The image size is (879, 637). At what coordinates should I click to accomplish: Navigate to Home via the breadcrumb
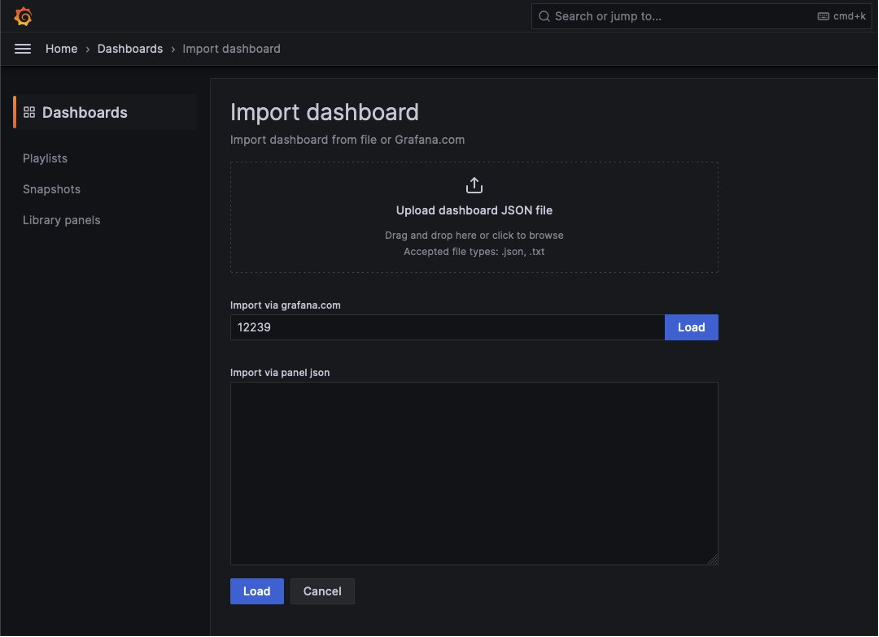(60, 48)
